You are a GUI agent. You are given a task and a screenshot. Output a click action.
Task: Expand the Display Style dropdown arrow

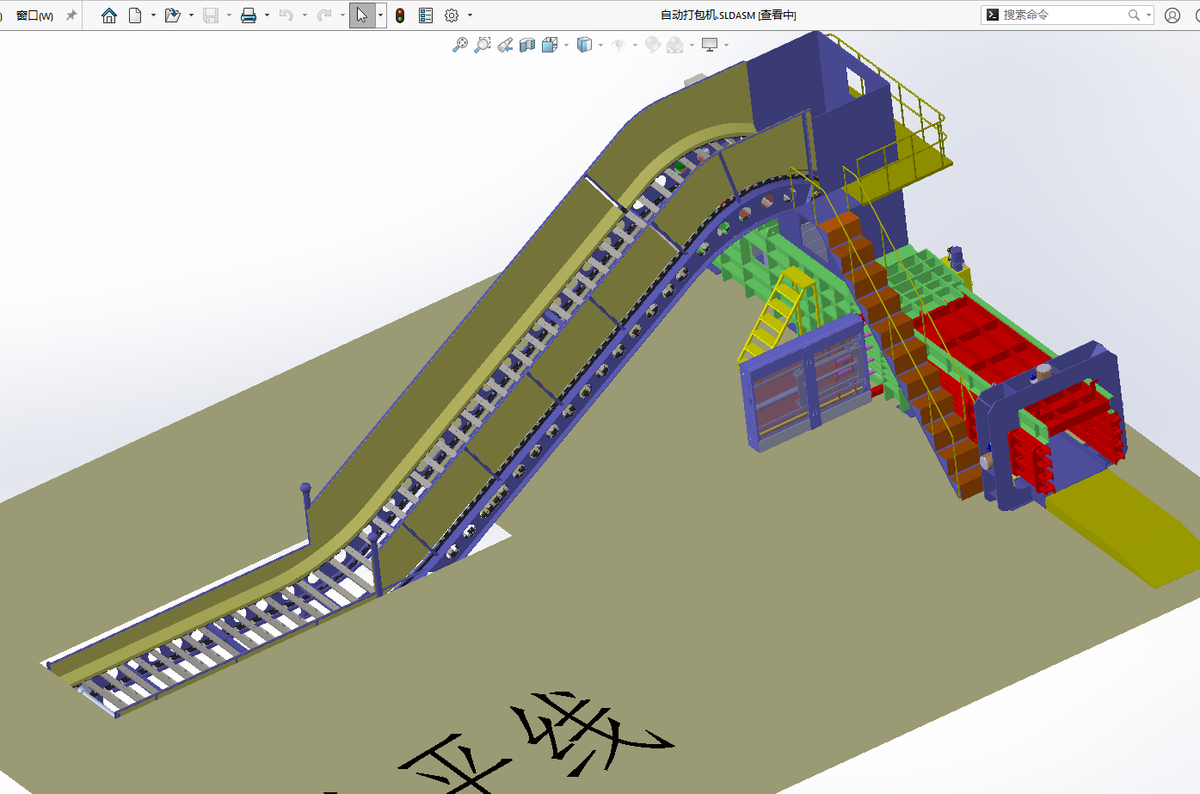click(602, 44)
